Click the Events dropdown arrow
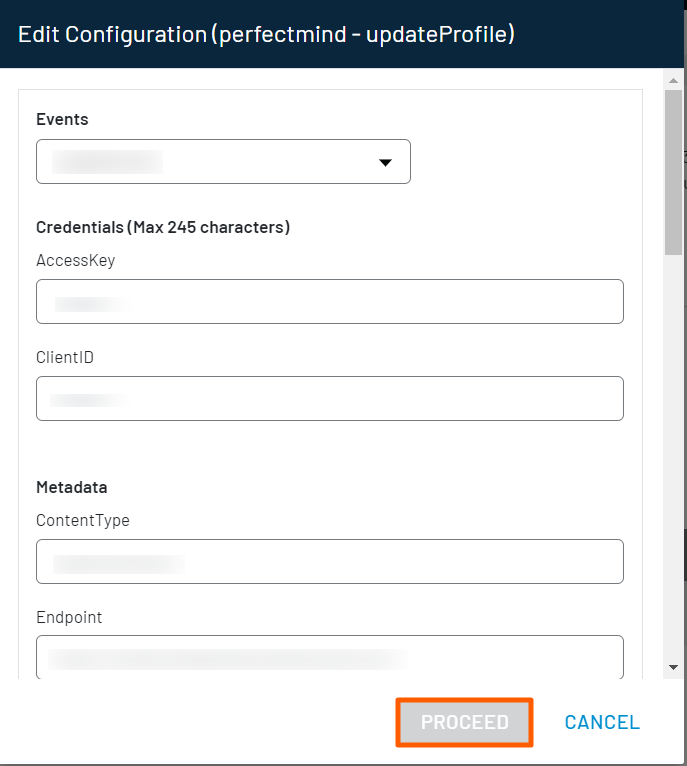The width and height of the screenshot is (687, 766). coord(385,163)
